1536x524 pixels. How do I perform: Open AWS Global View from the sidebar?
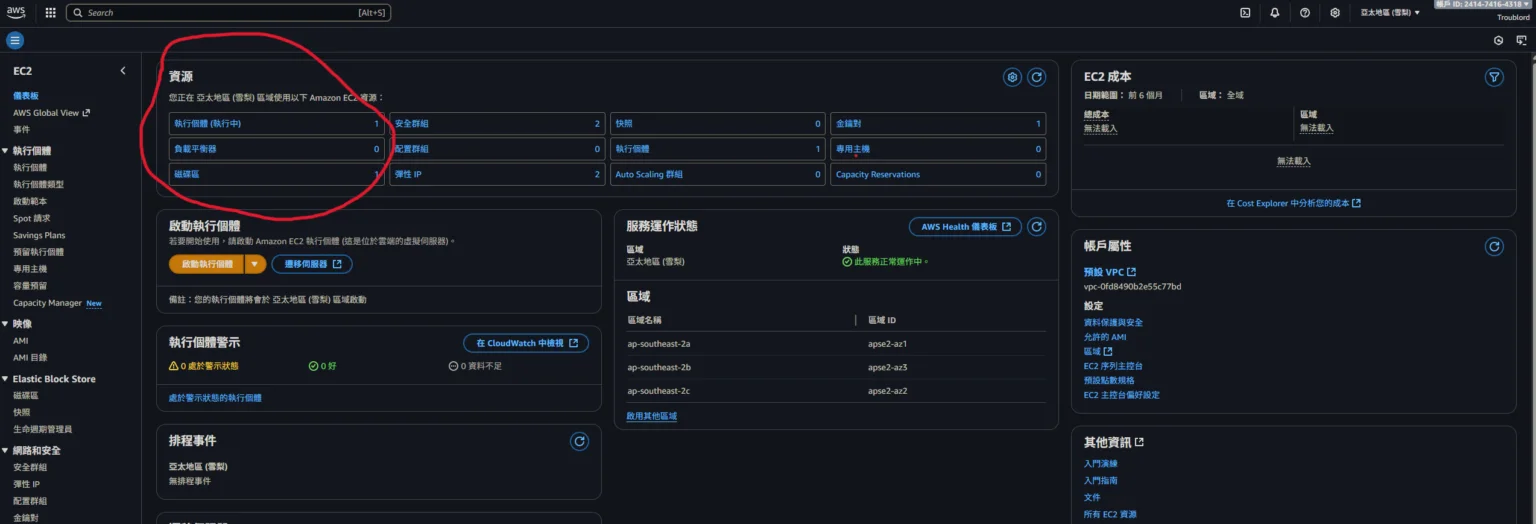(51, 113)
